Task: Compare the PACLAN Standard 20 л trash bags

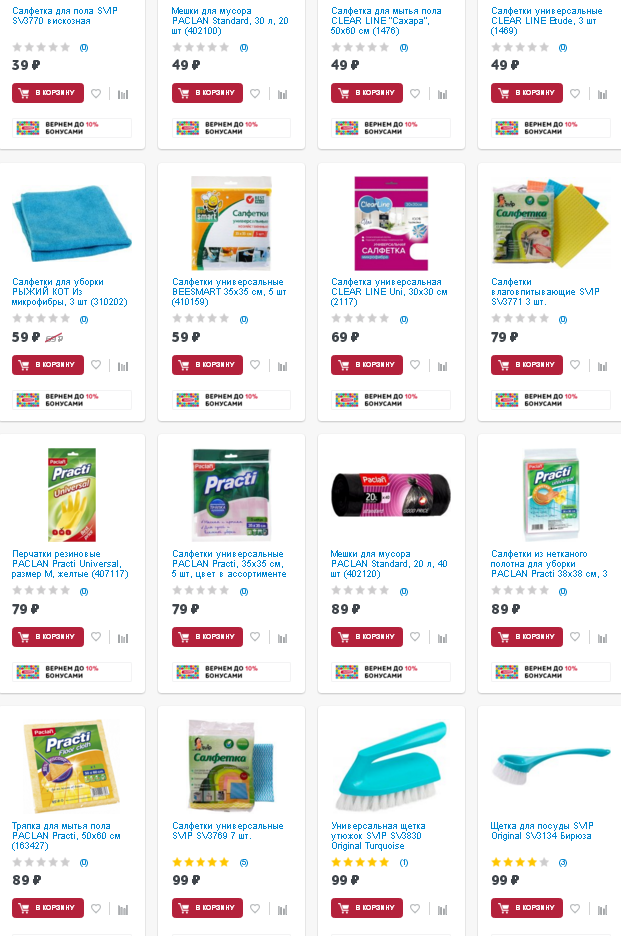Action: pyautogui.click(x=442, y=638)
